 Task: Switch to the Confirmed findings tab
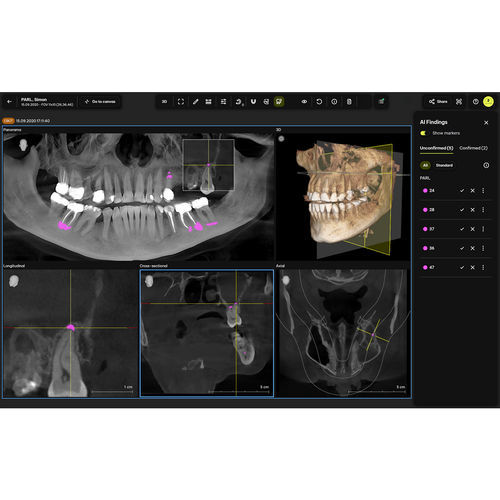(473, 148)
